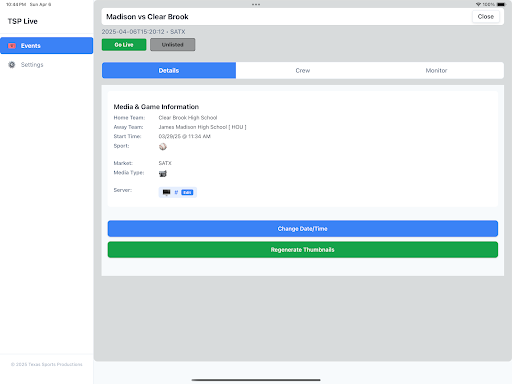Click the Clear Brook High School text
Image resolution: width=512 pixels, height=384 pixels.
tap(188, 118)
